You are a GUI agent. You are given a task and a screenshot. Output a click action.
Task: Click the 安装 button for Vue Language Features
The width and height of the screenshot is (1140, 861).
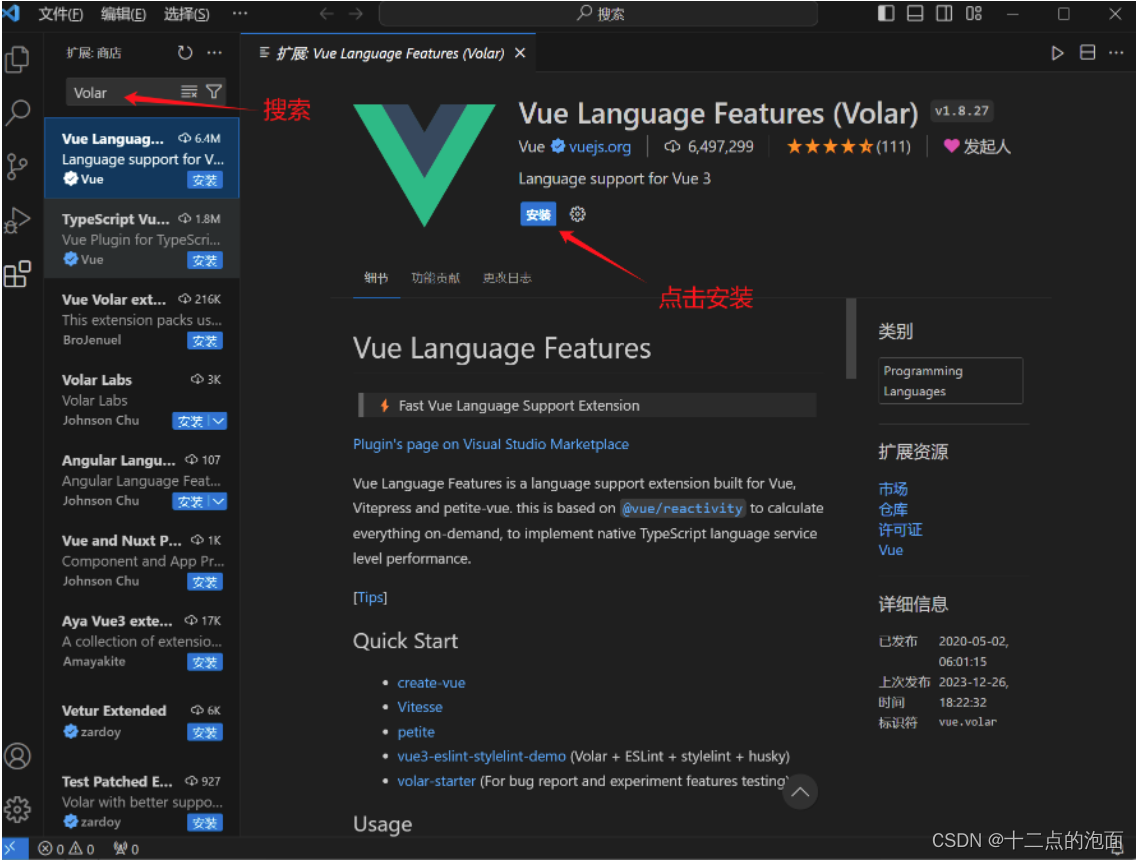[538, 213]
